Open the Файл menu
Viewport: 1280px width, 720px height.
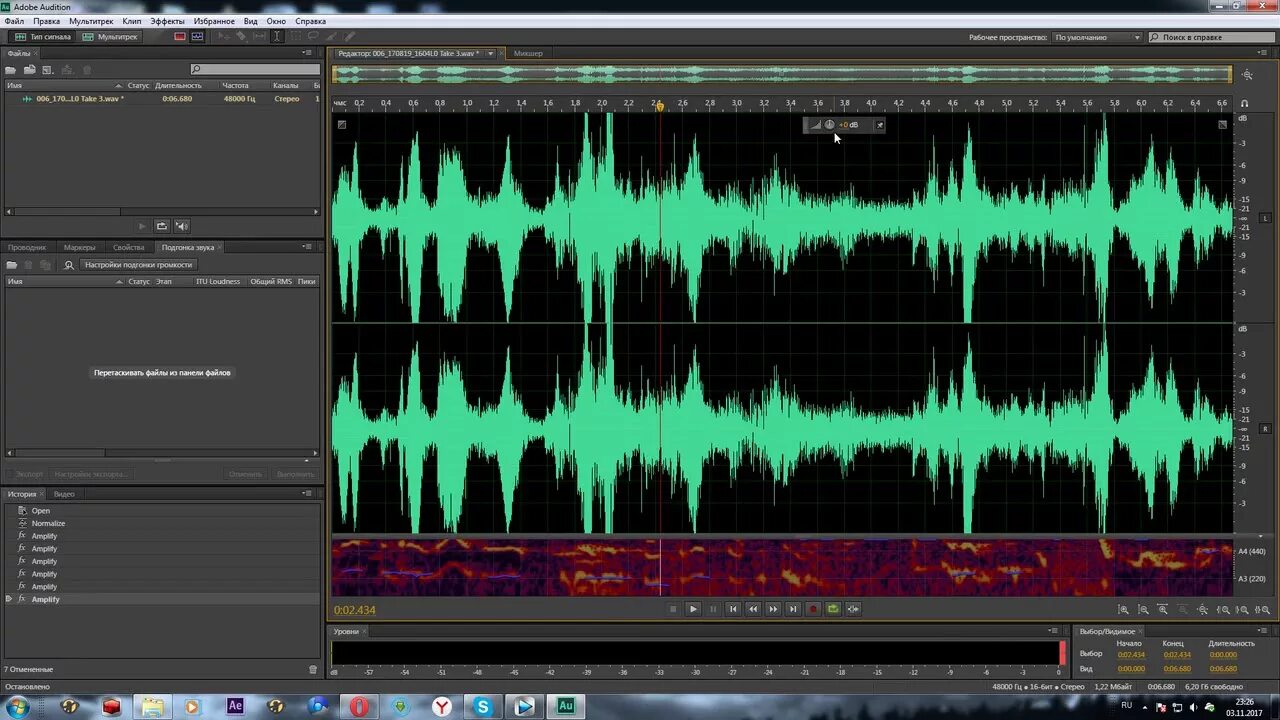click(14, 21)
